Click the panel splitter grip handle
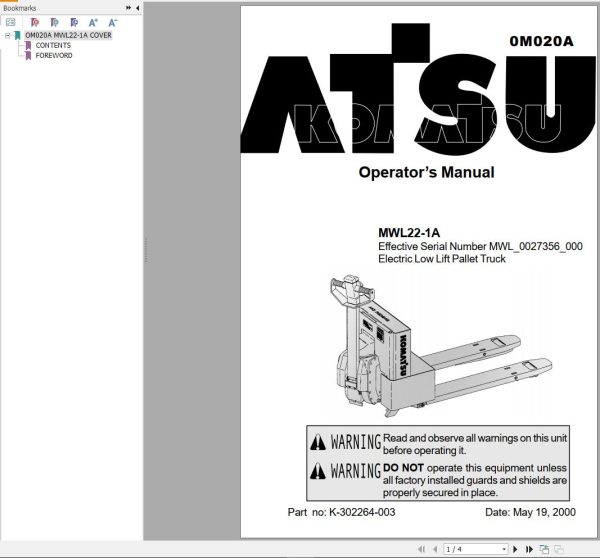This screenshot has width=600, height=558. [146, 250]
